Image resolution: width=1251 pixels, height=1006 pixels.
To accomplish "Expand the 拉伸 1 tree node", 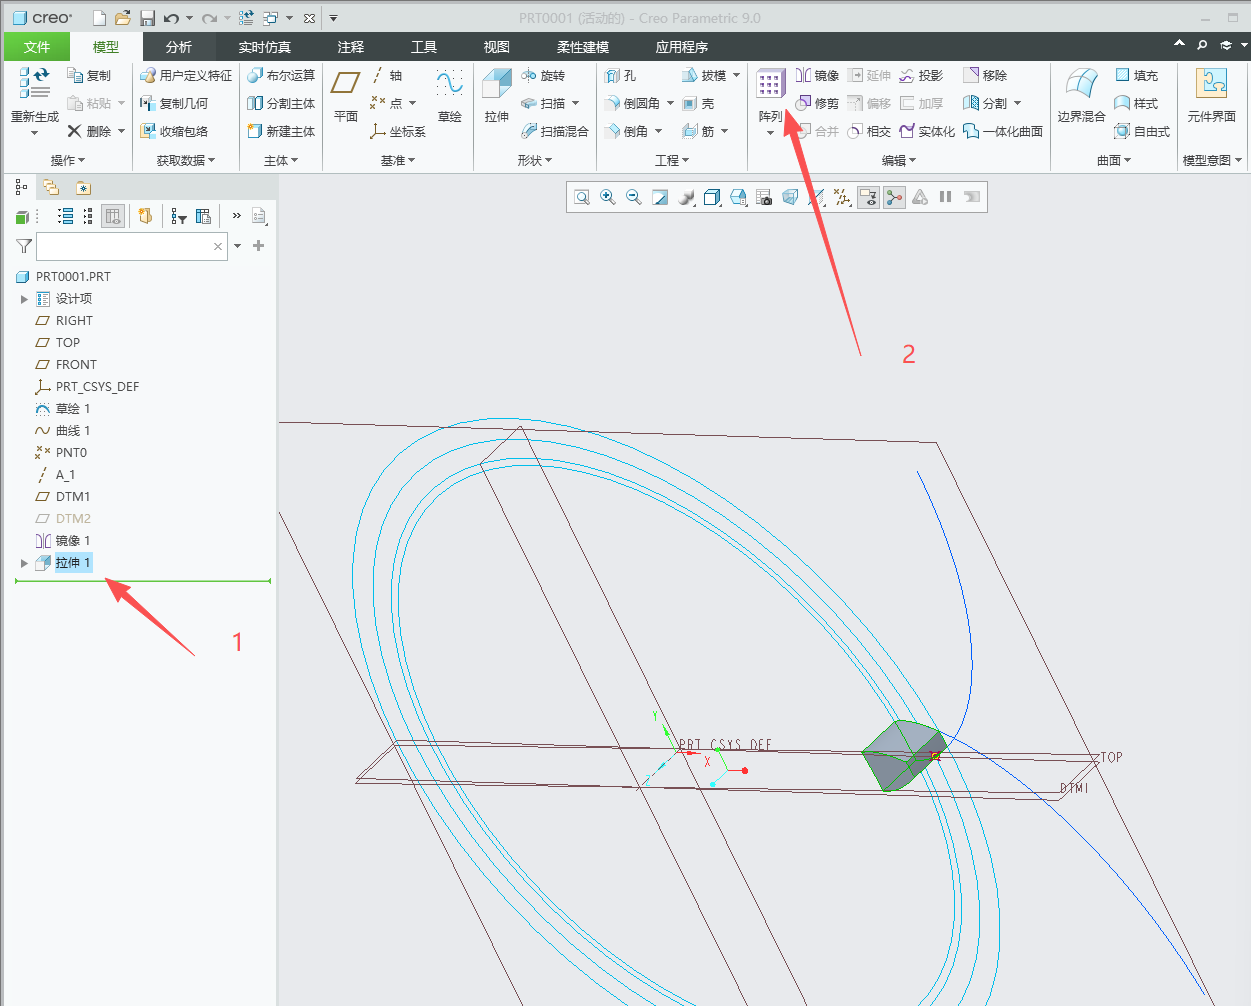I will (x=24, y=563).
